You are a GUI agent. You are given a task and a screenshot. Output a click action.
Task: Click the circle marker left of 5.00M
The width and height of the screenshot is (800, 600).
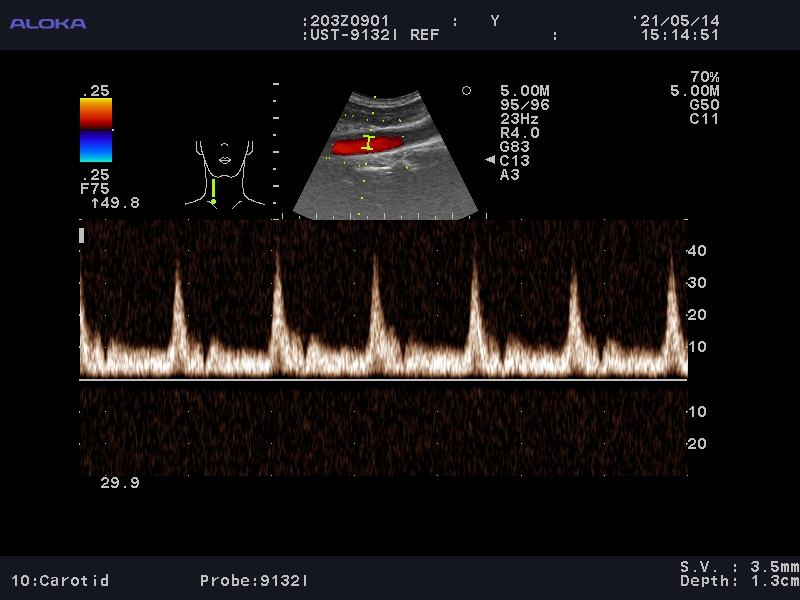coord(466,91)
